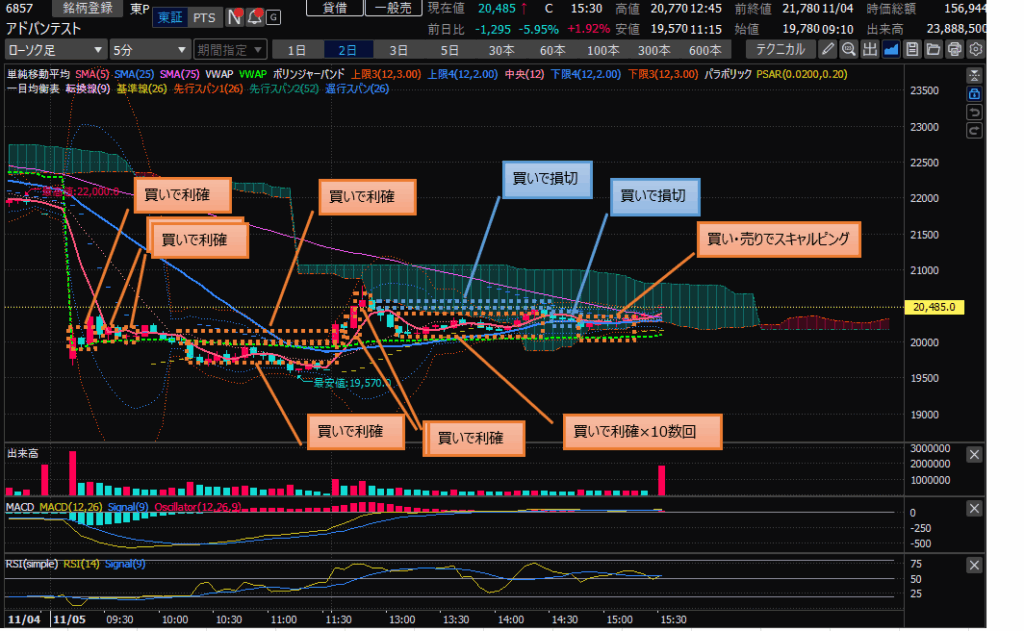Viewport: 1024px width, 631px height.
Task: Open the 5分 interval dropdown
Action: point(149,49)
